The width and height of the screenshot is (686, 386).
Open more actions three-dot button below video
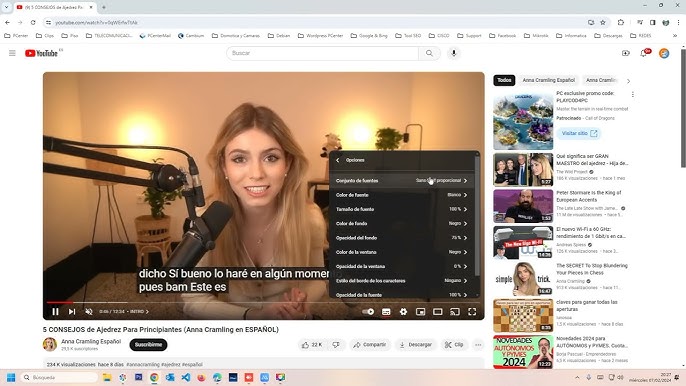click(x=478, y=345)
